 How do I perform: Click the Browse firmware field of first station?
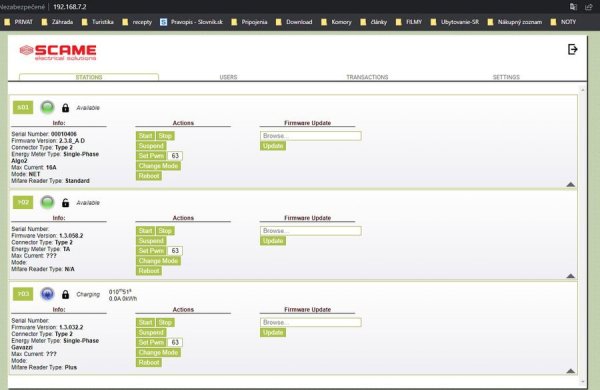311,136
